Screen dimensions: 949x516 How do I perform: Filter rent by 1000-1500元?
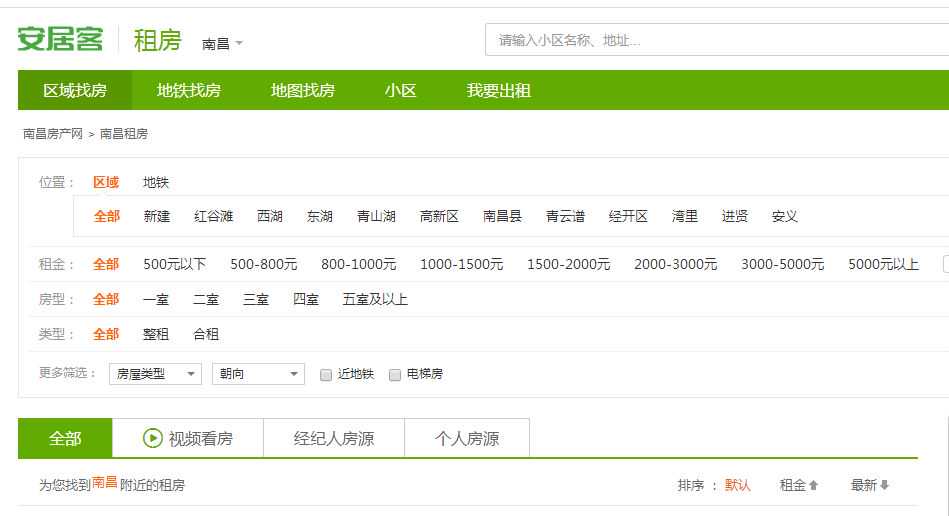coord(461,264)
